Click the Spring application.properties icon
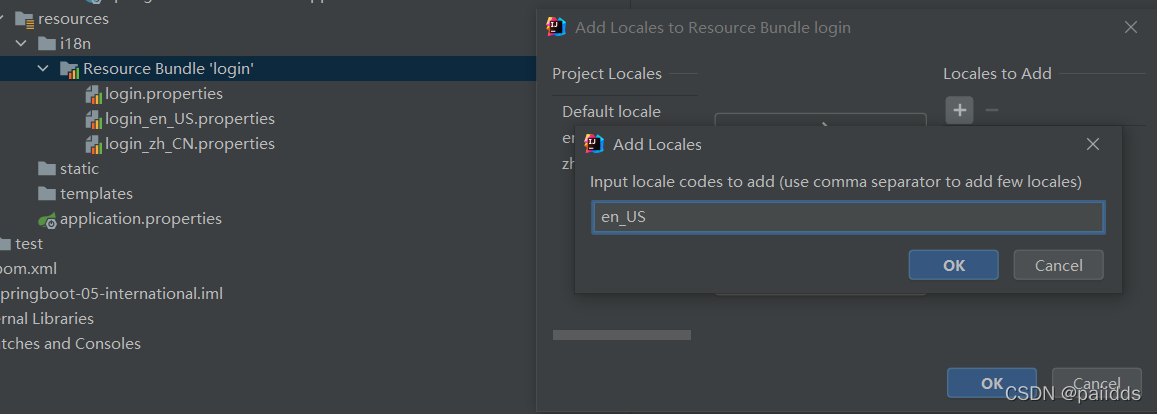The image size is (1157, 414). 48,219
